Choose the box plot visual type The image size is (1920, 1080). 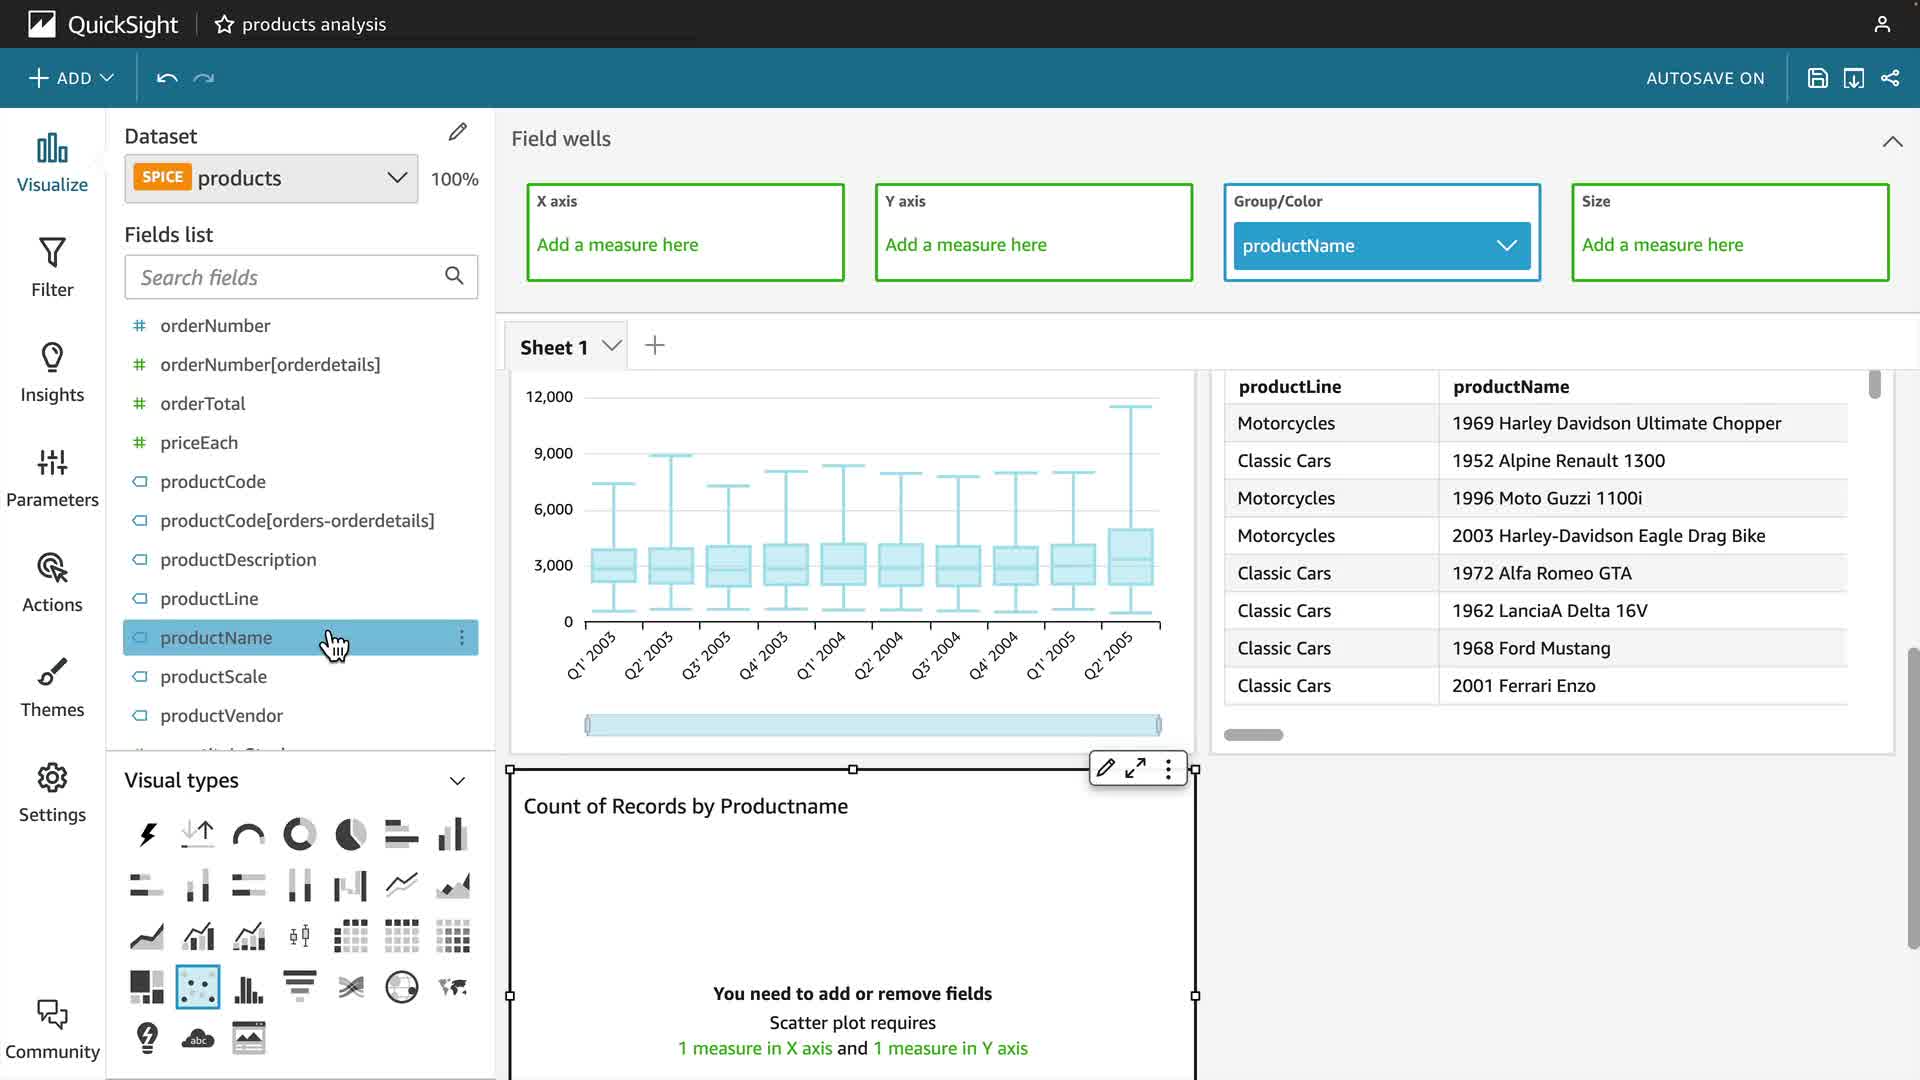coord(299,936)
